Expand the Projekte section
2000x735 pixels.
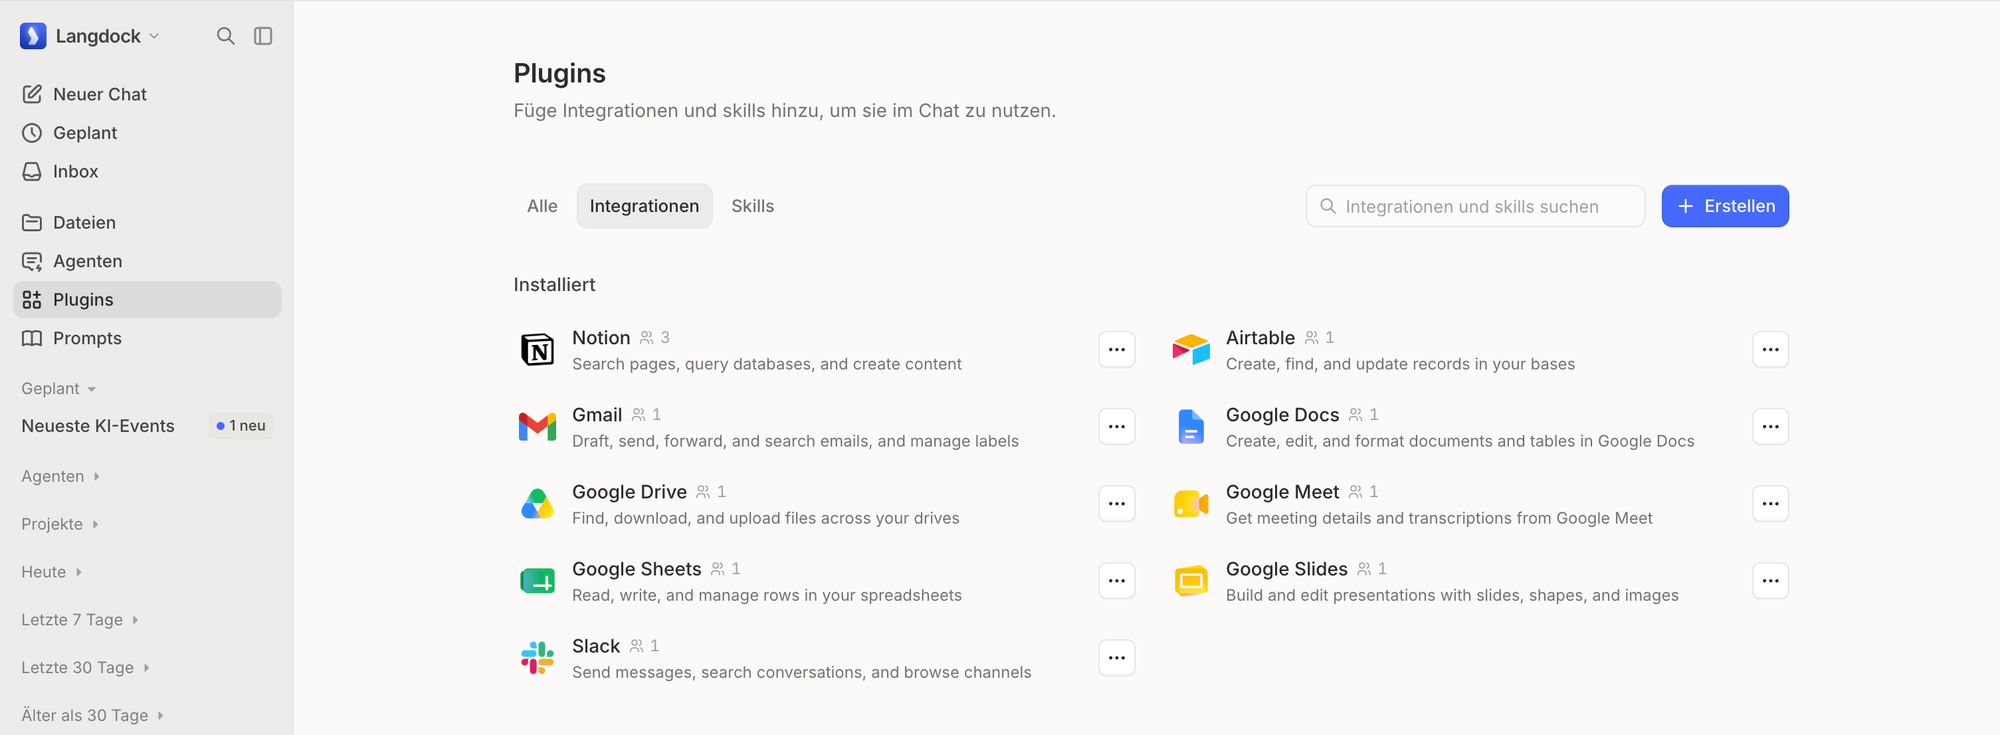(60, 524)
